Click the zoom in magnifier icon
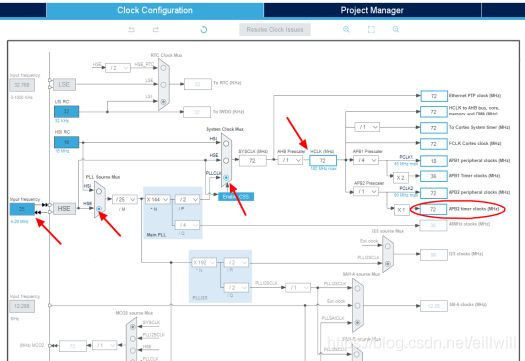Viewport: 525px width, 361px height. 346,29
